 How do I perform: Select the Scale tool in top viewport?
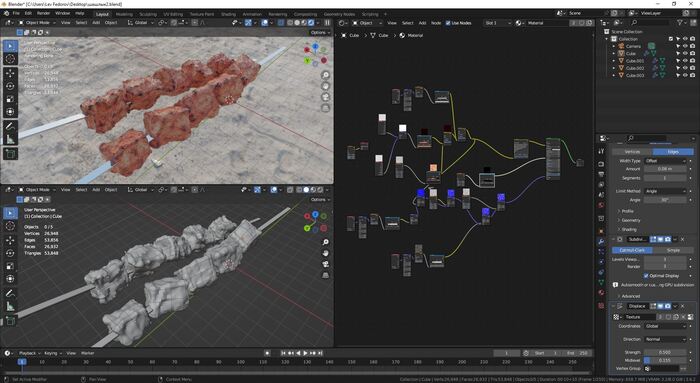pos(10,99)
